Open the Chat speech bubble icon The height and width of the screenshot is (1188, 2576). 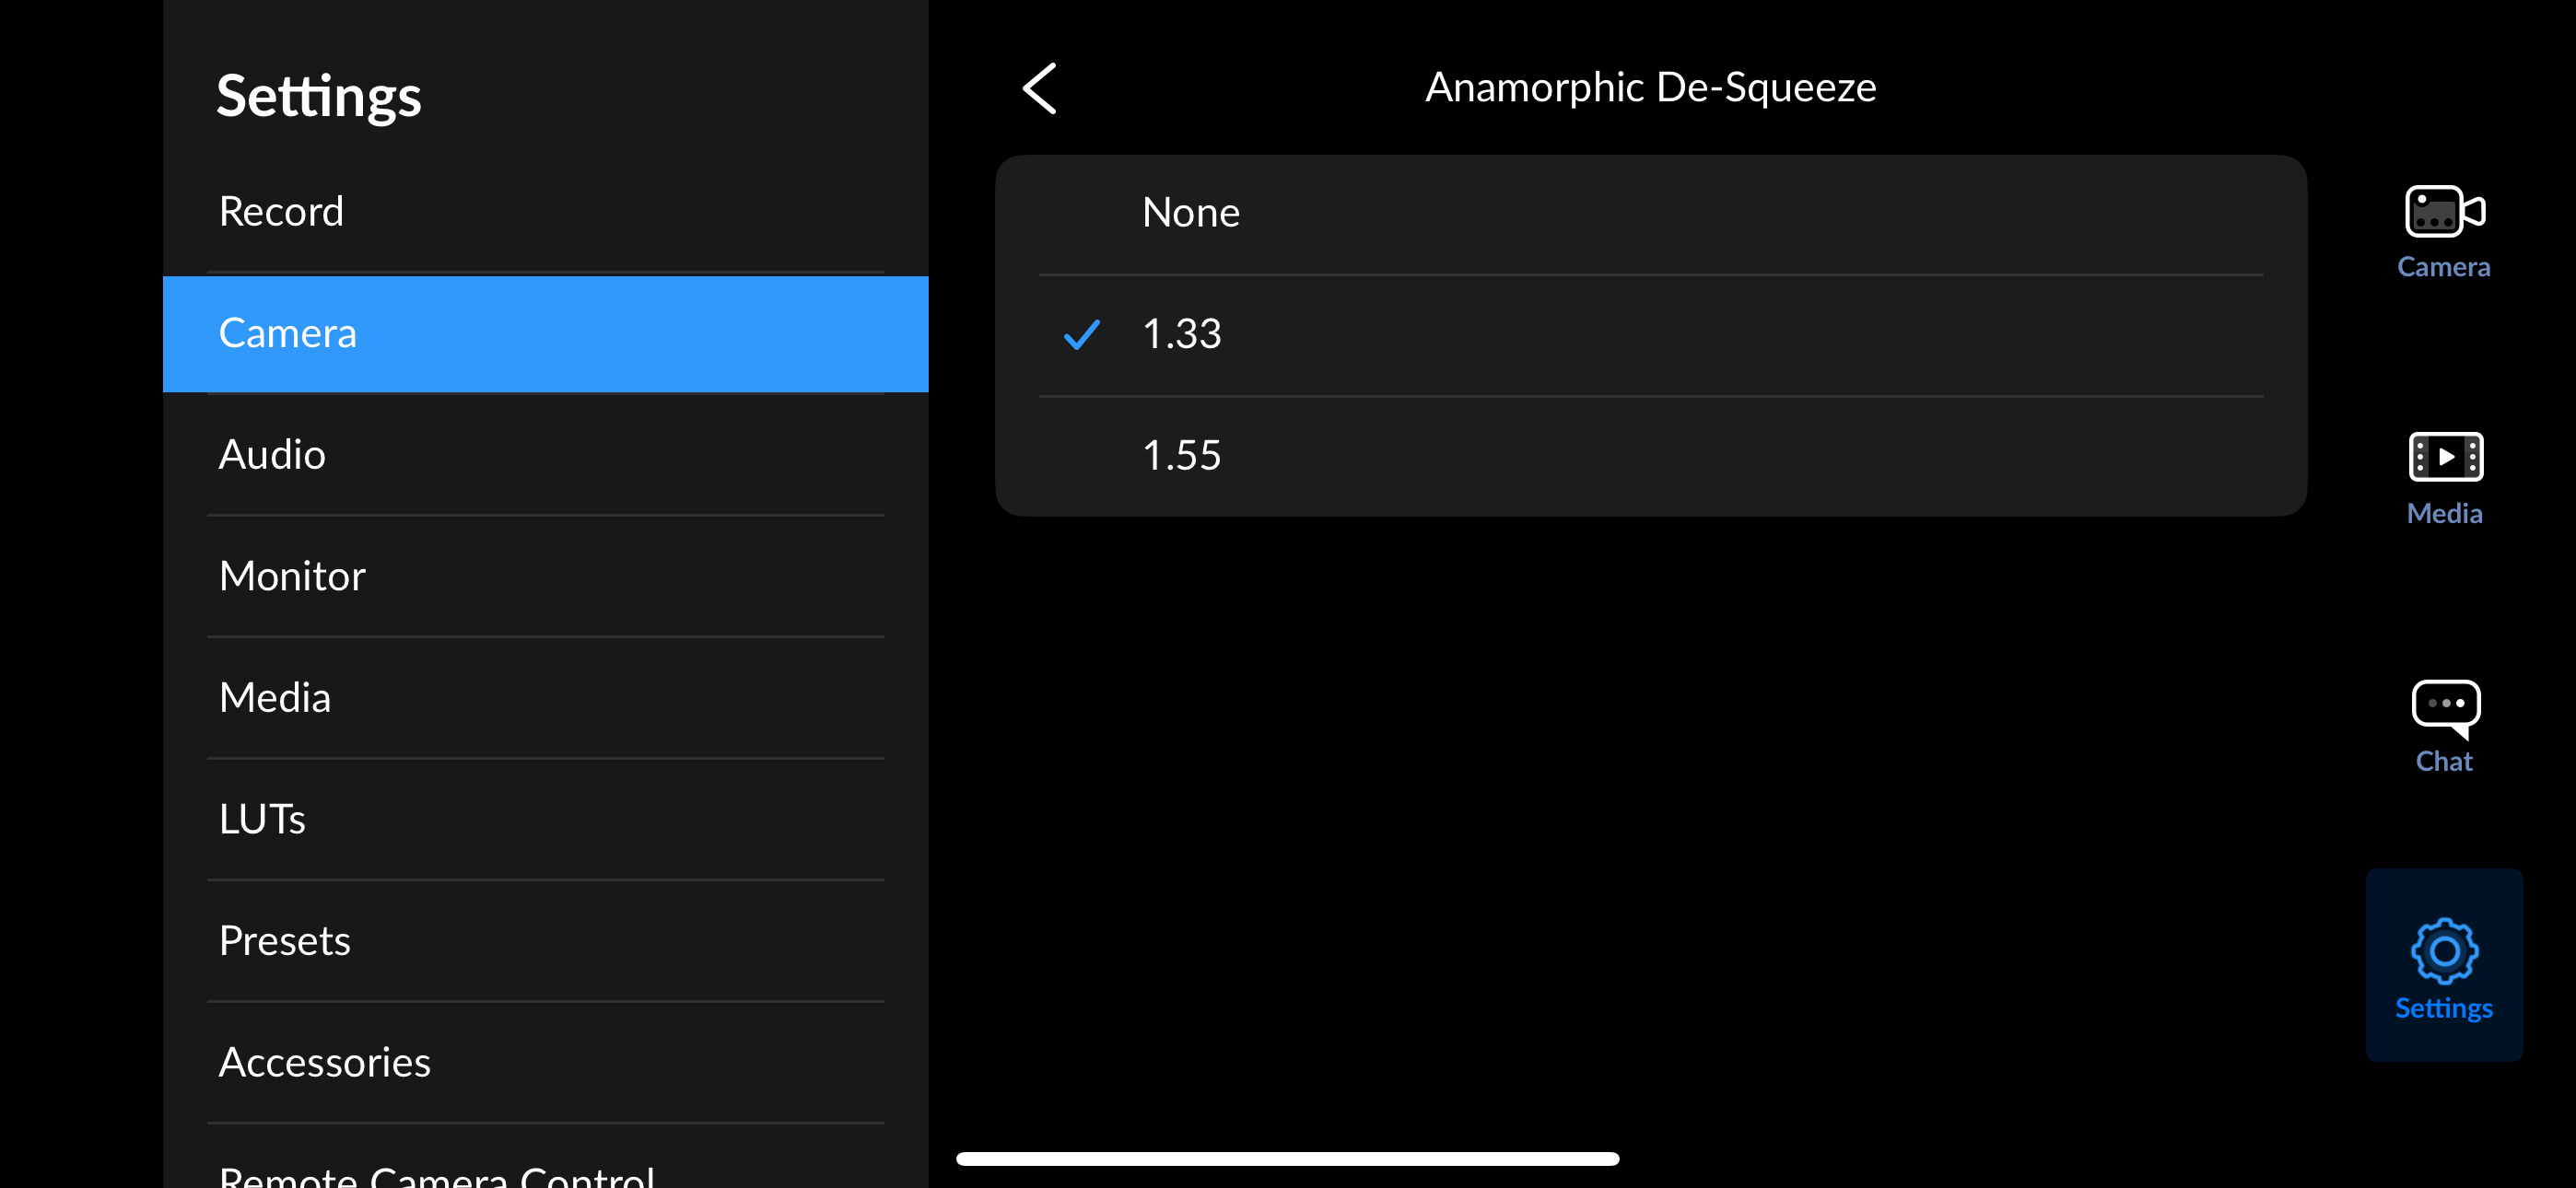(2445, 708)
